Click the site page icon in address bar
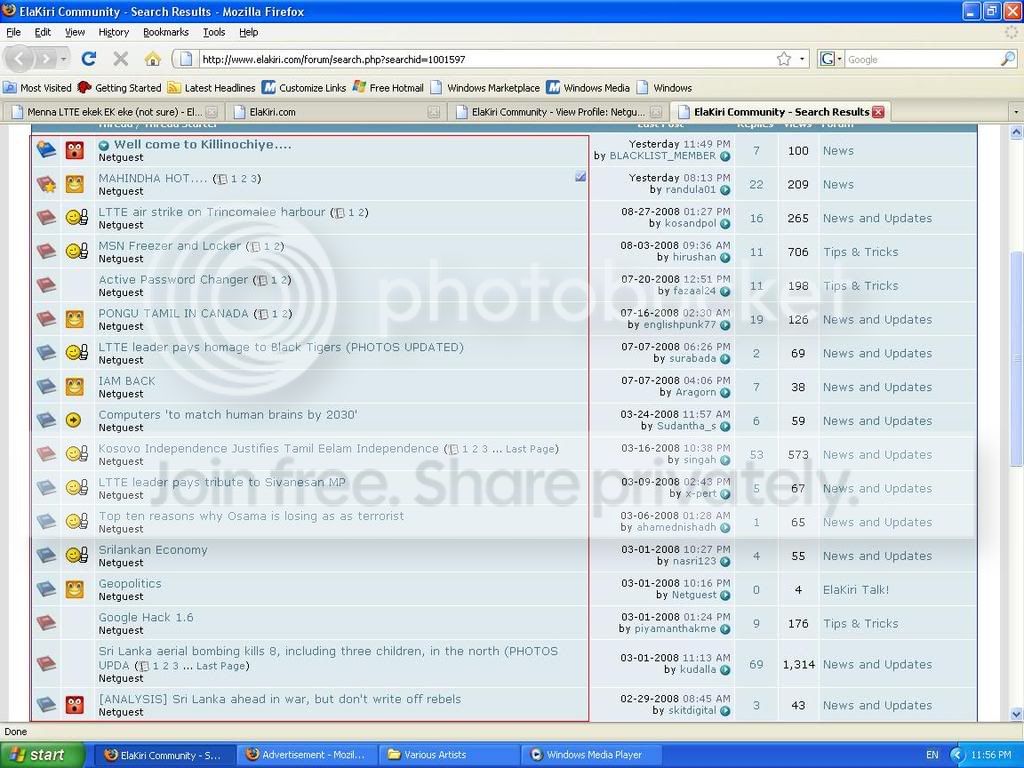1024x768 pixels. 186,59
